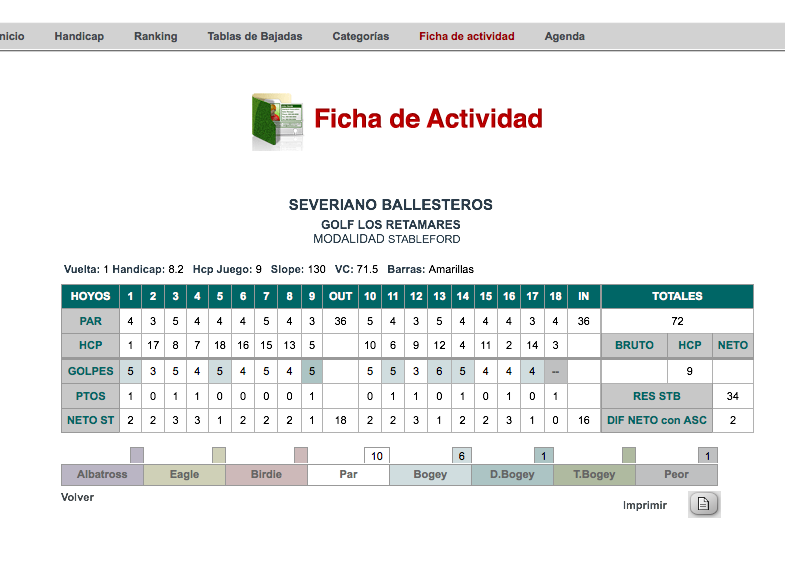This screenshot has width=785, height=567.
Task: Click the D.Bogey count box showing 1
Action: point(544,455)
